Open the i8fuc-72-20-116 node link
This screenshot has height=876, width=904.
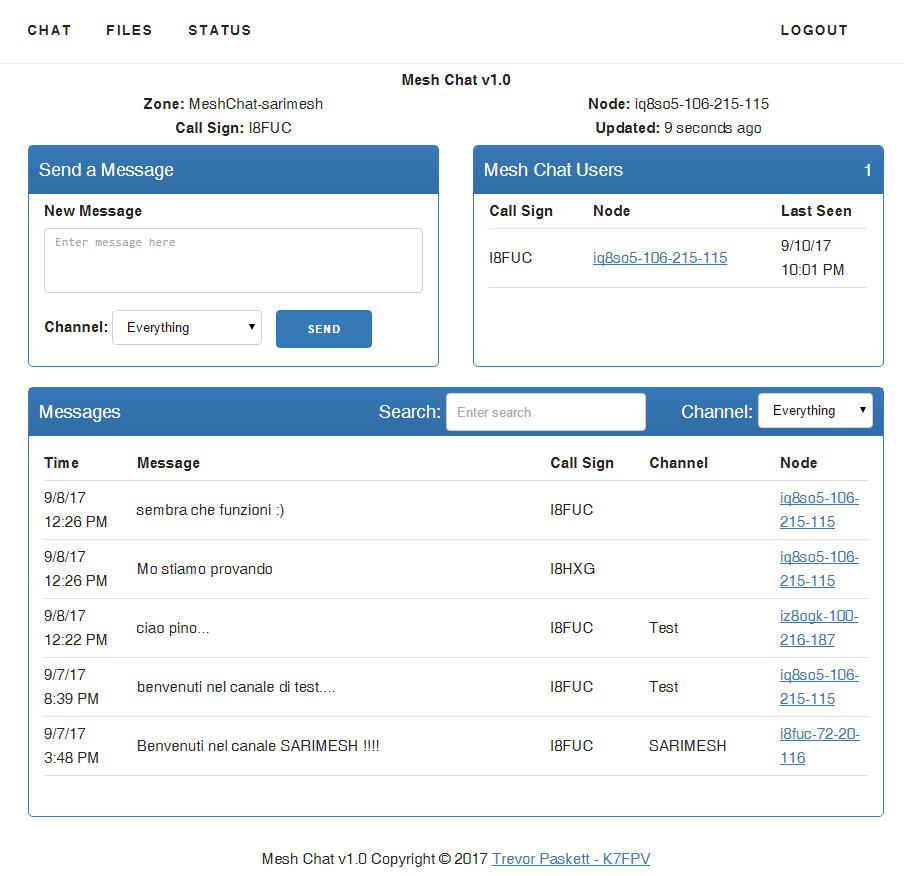[819, 746]
